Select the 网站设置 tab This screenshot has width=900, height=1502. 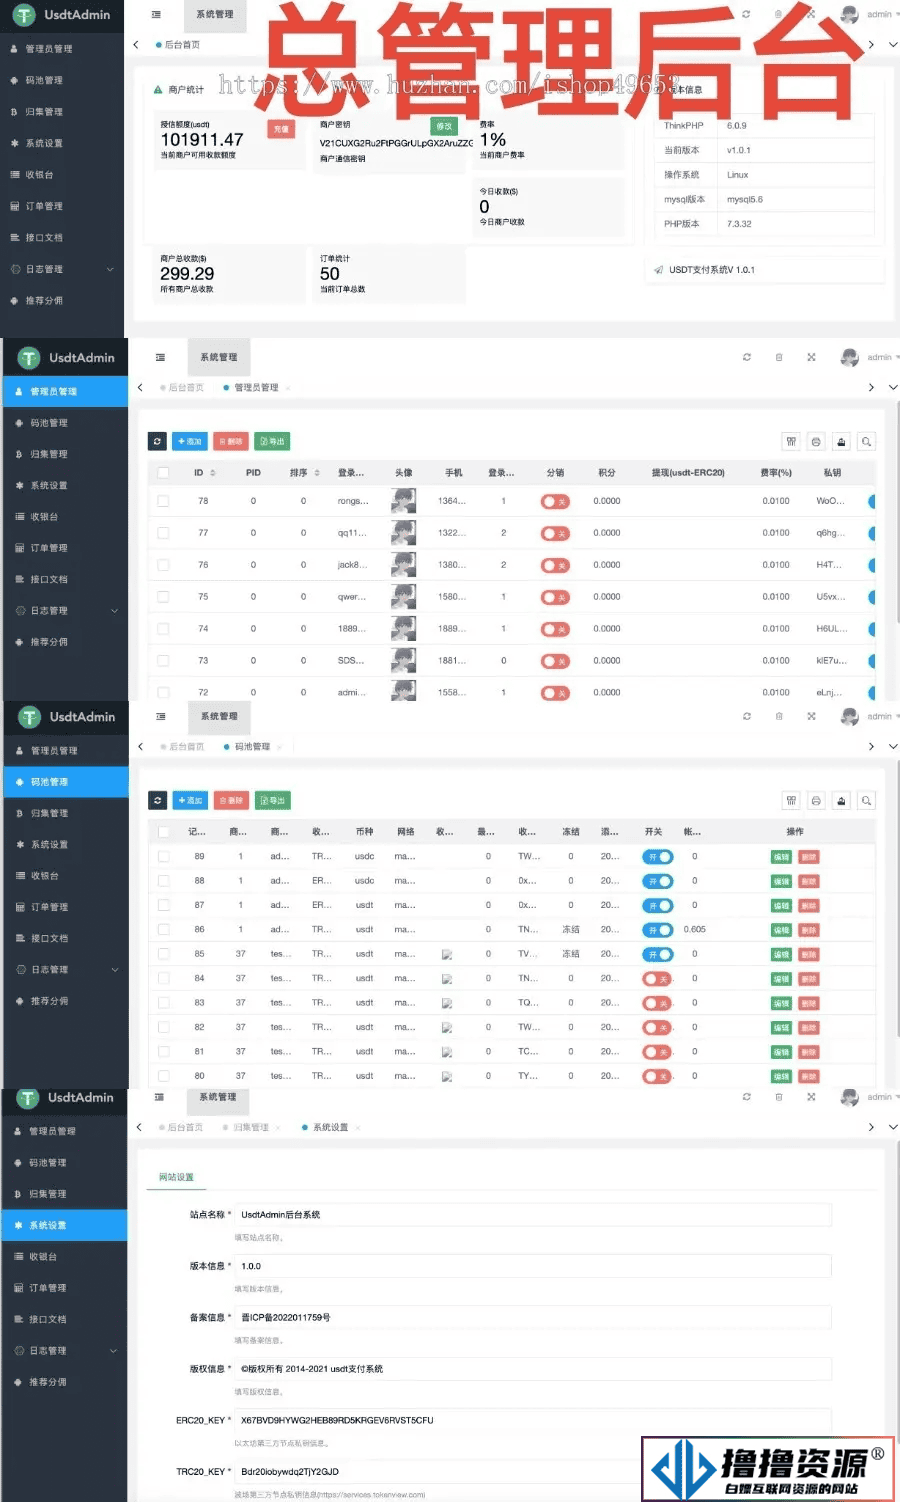(x=177, y=1177)
